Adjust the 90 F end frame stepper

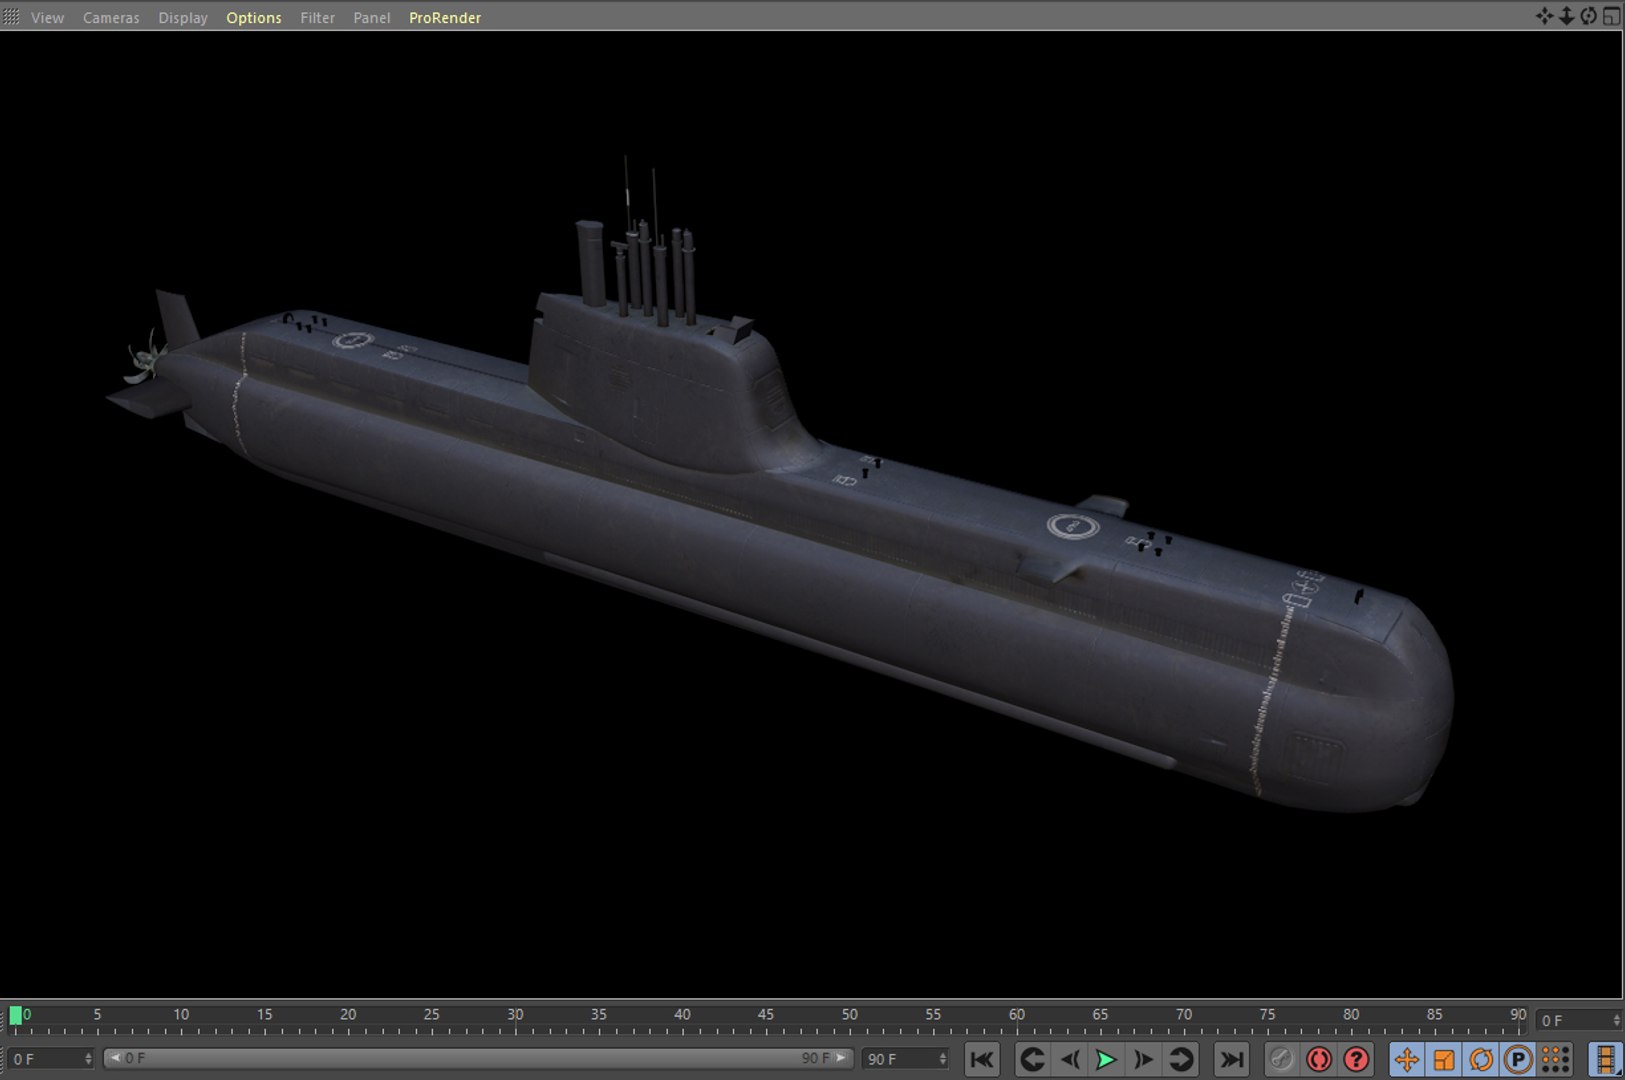(x=942, y=1058)
